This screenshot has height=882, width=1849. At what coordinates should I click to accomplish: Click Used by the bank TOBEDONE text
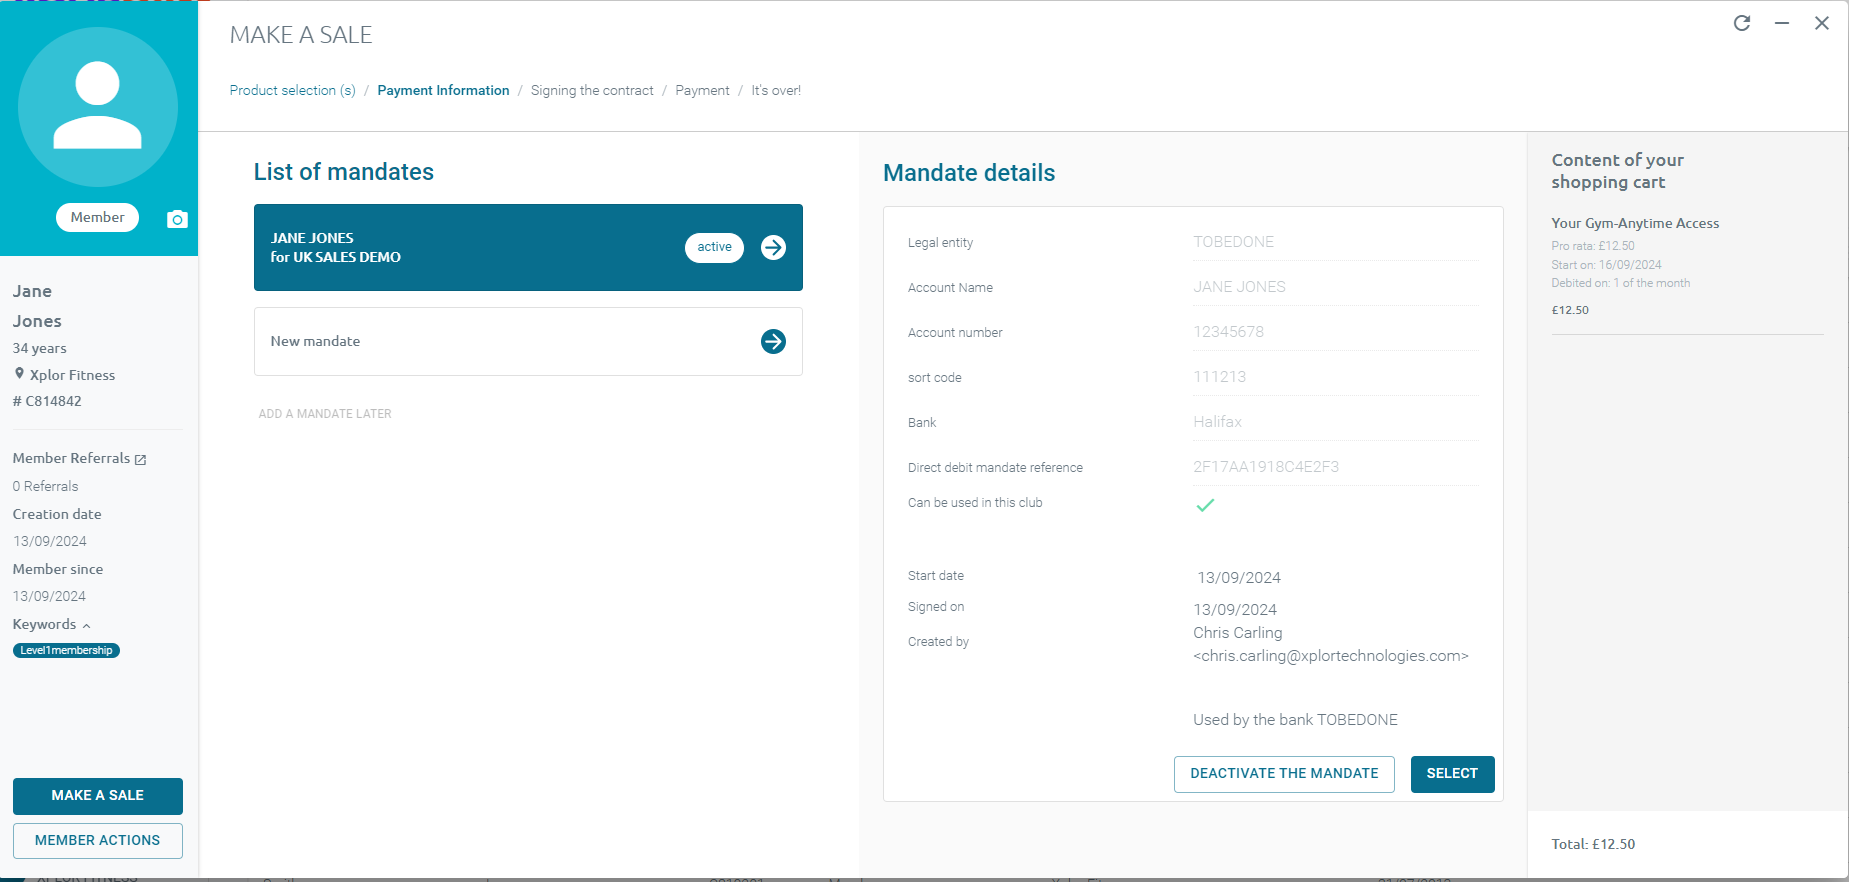tap(1295, 720)
